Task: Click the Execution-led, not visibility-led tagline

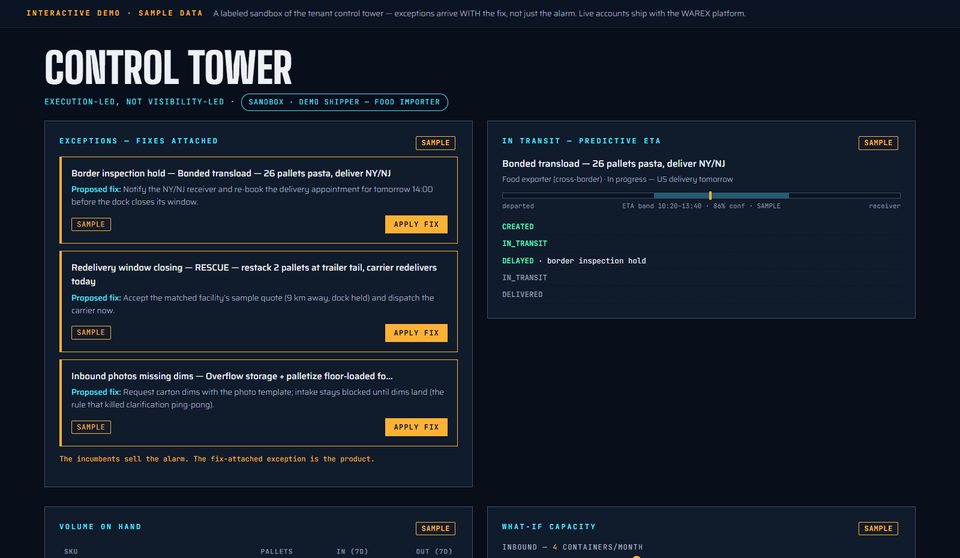Action: pyautogui.click(x=134, y=102)
